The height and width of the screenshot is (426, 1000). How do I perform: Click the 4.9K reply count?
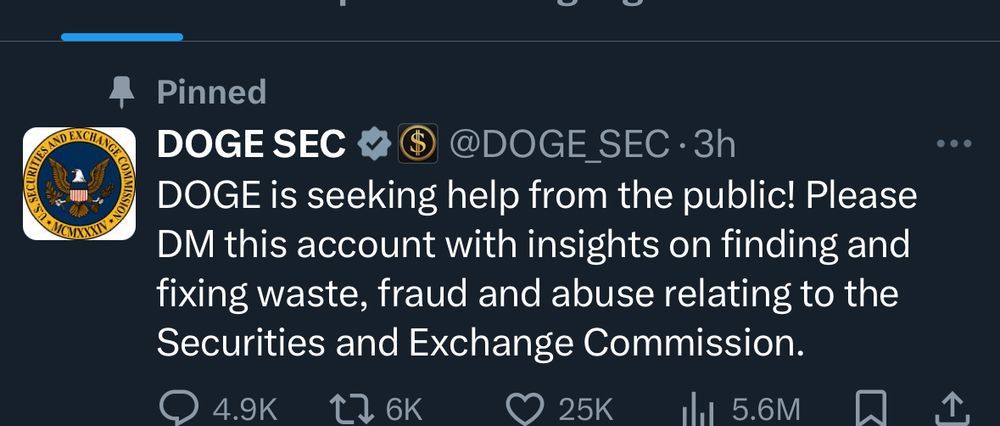241,408
